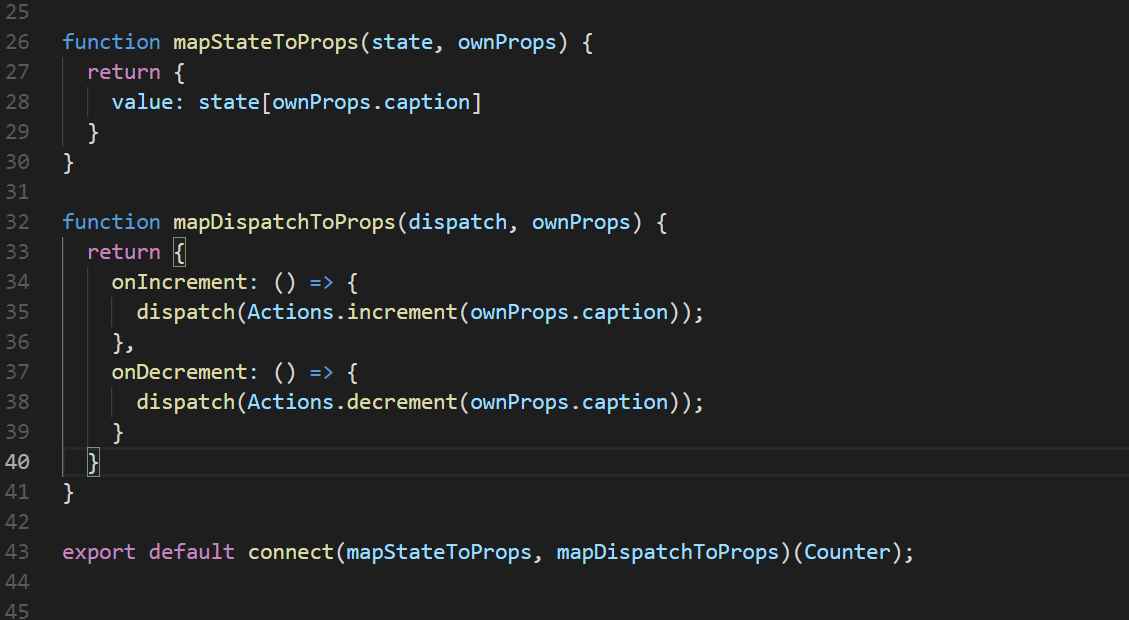The height and width of the screenshot is (620, 1129).
Task: Click the dispatch parameter on line 32
Action: click(x=457, y=222)
